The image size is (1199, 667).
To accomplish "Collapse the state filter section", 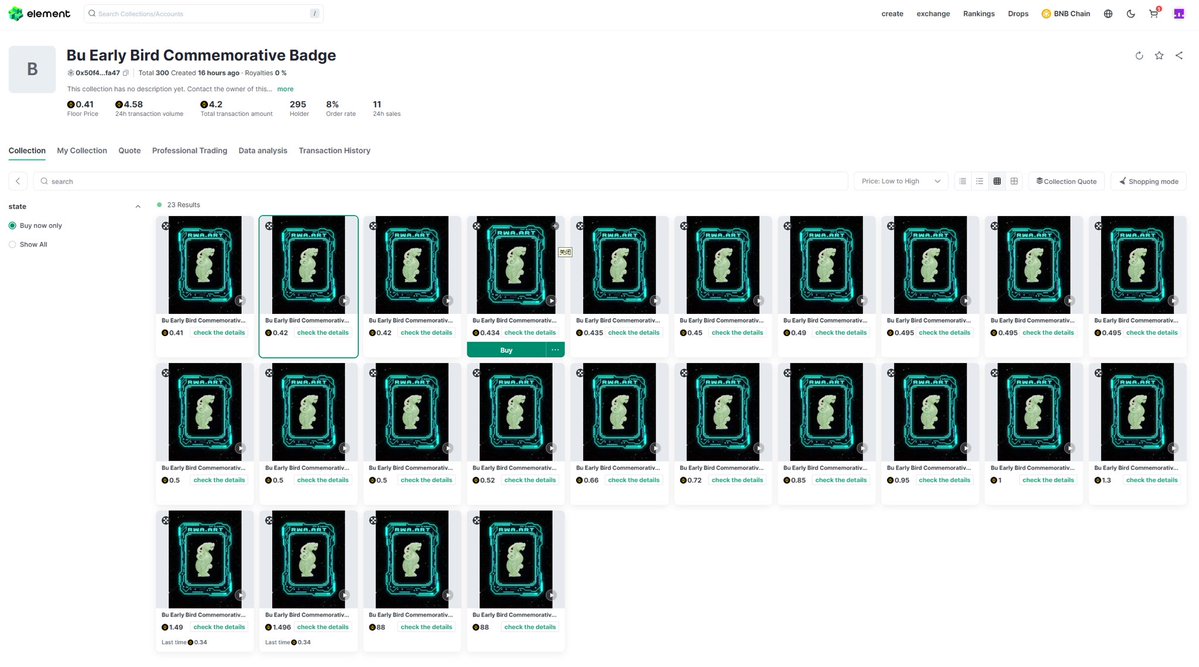I will pos(138,207).
